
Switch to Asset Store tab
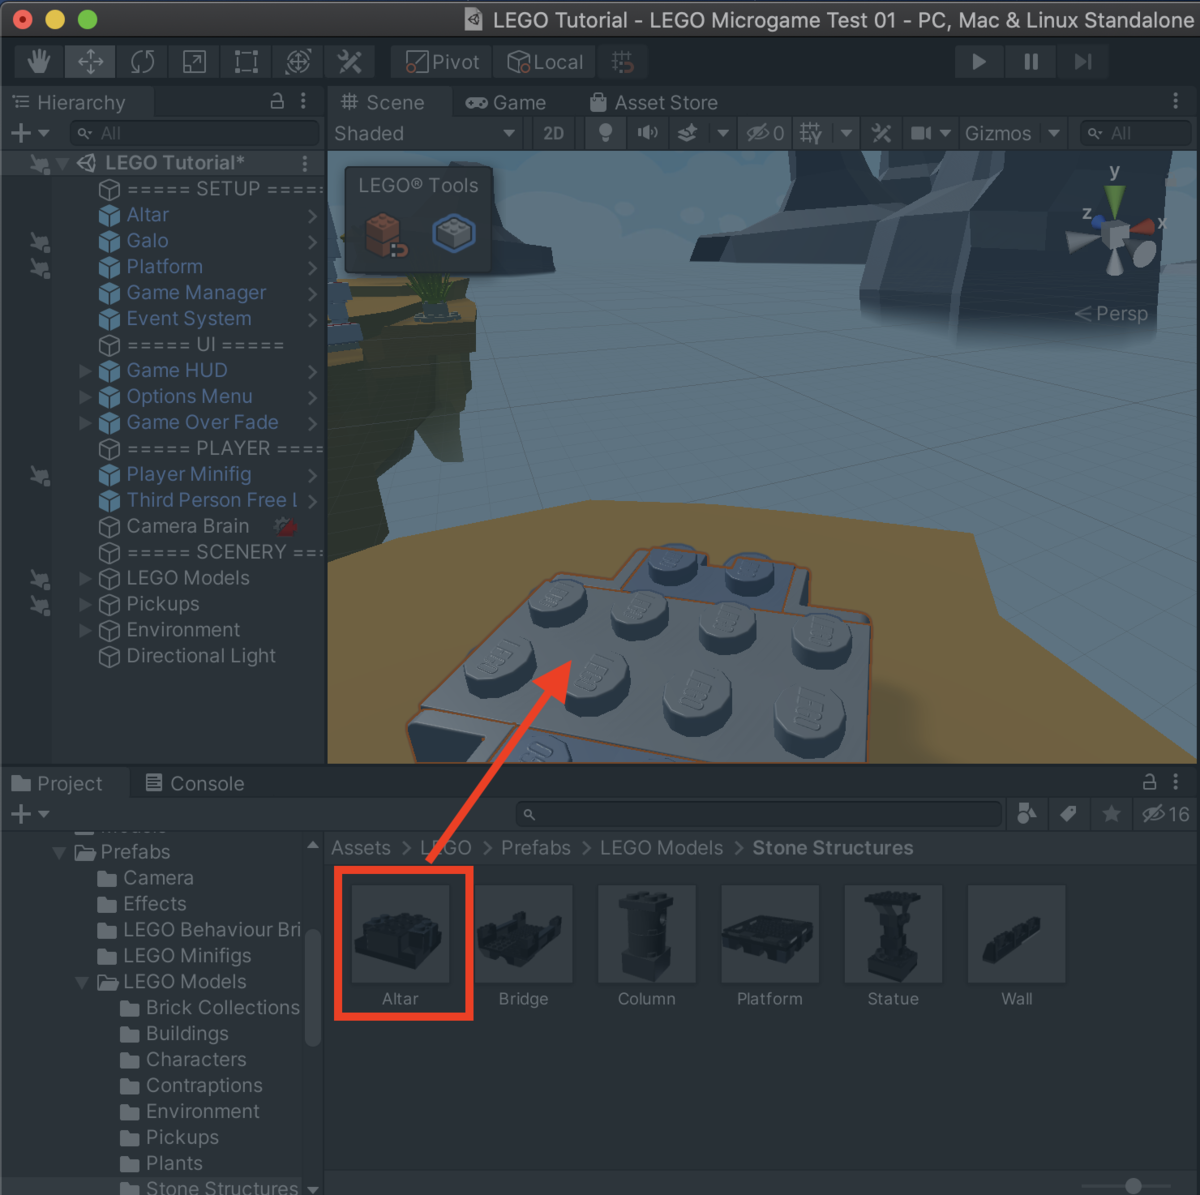pyautogui.click(x=654, y=102)
